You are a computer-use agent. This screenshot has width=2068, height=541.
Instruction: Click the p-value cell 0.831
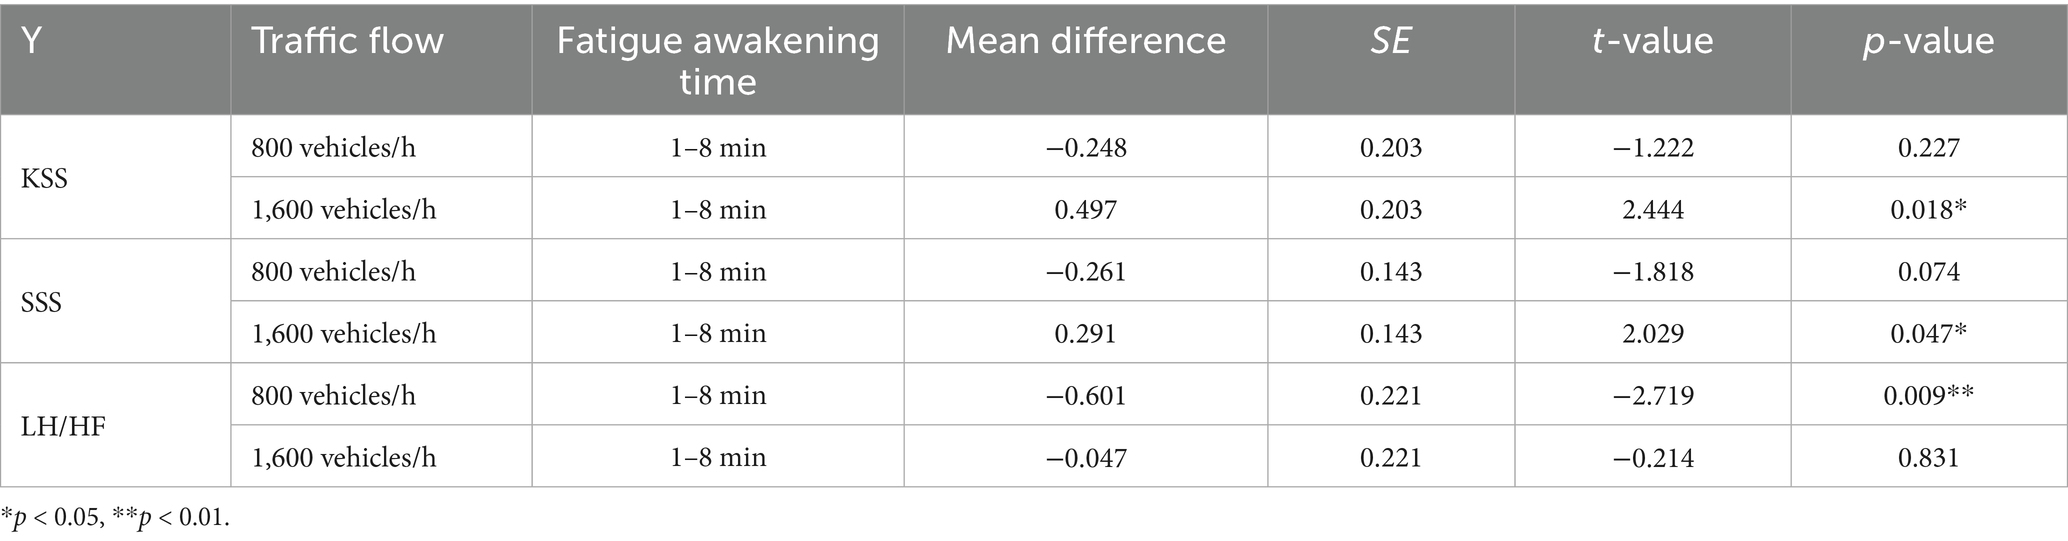point(1928,459)
